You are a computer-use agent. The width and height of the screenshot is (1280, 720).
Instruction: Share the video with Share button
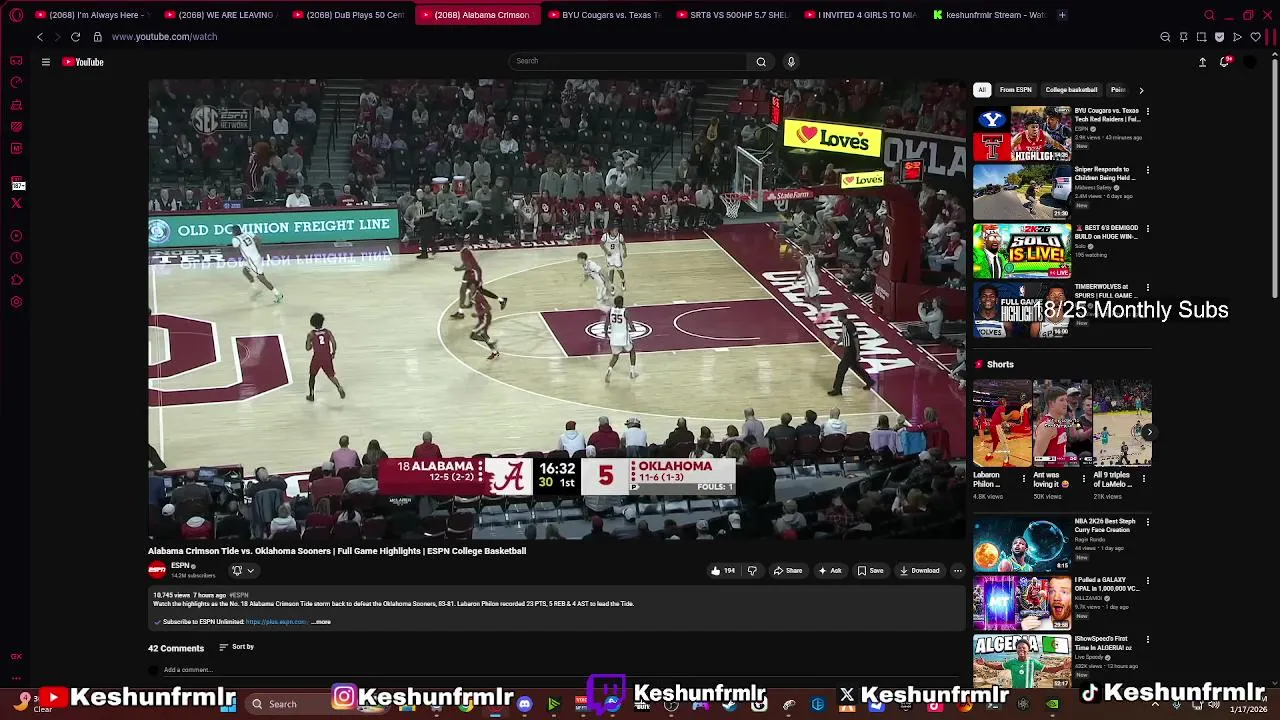[x=788, y=571]
